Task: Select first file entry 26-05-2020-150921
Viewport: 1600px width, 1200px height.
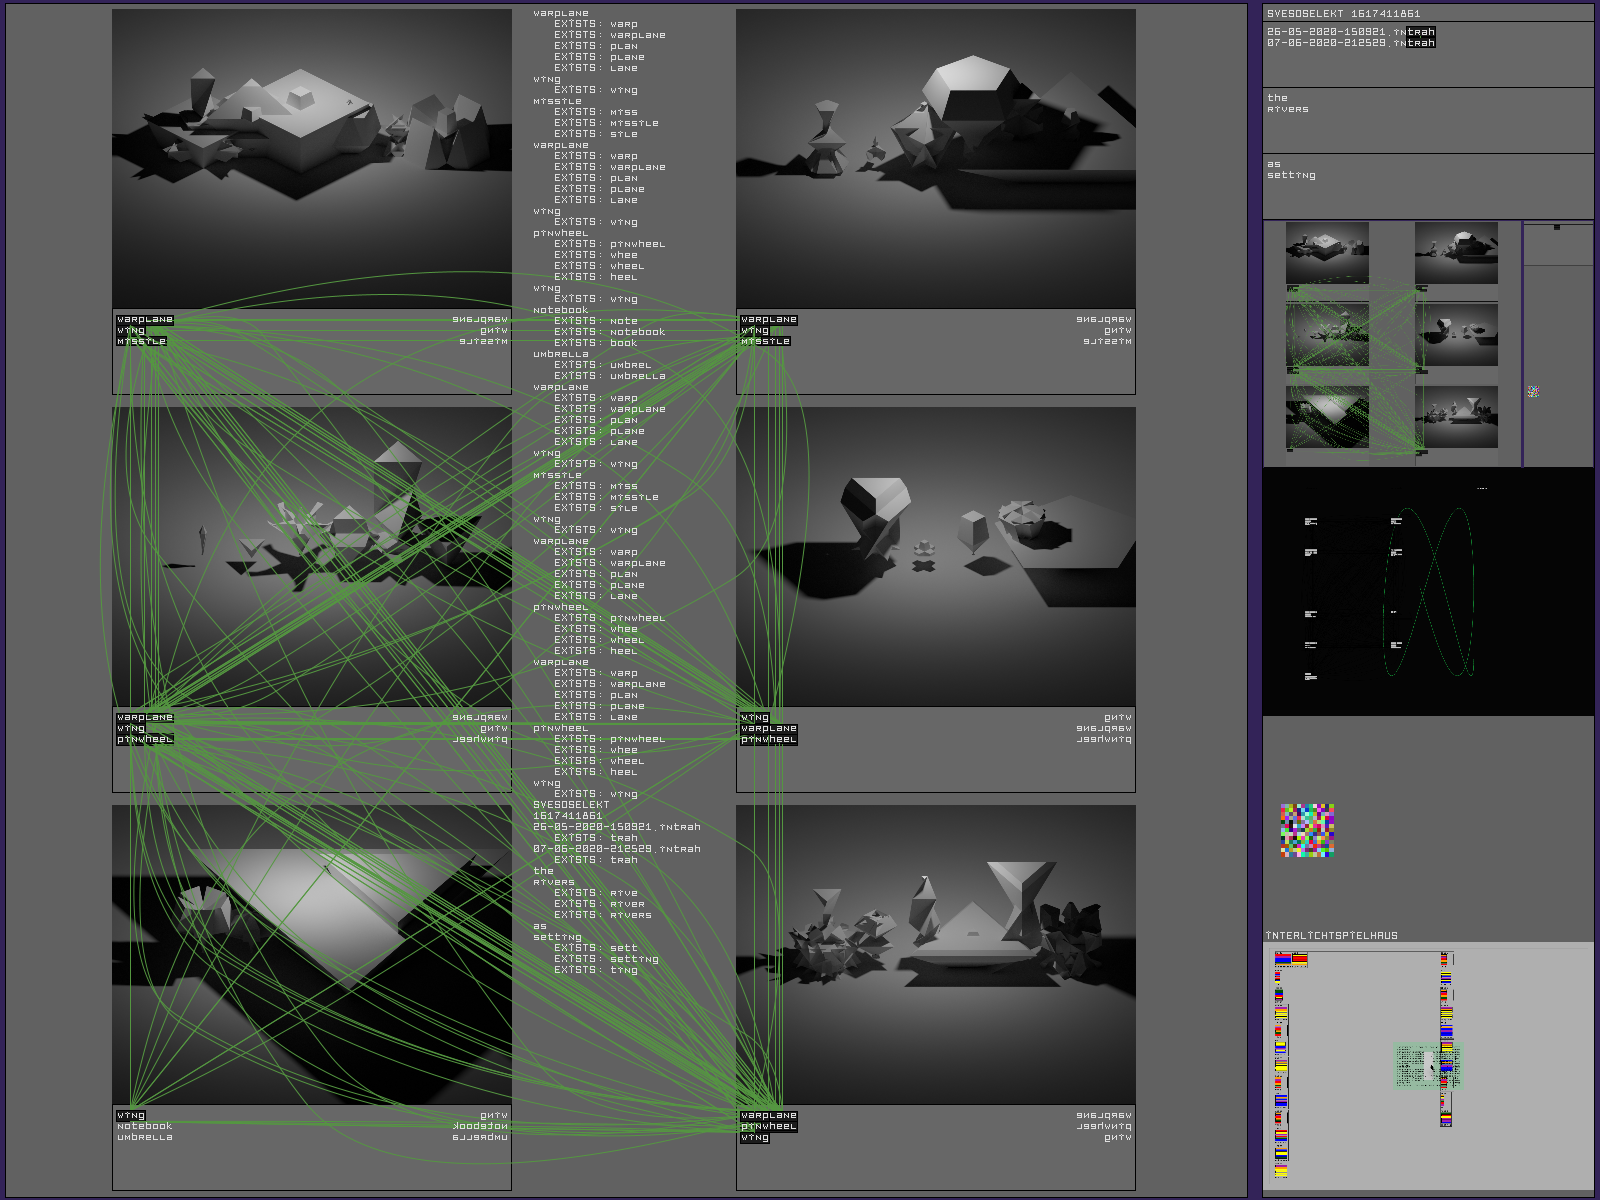Action: [x=1350, y=32]
